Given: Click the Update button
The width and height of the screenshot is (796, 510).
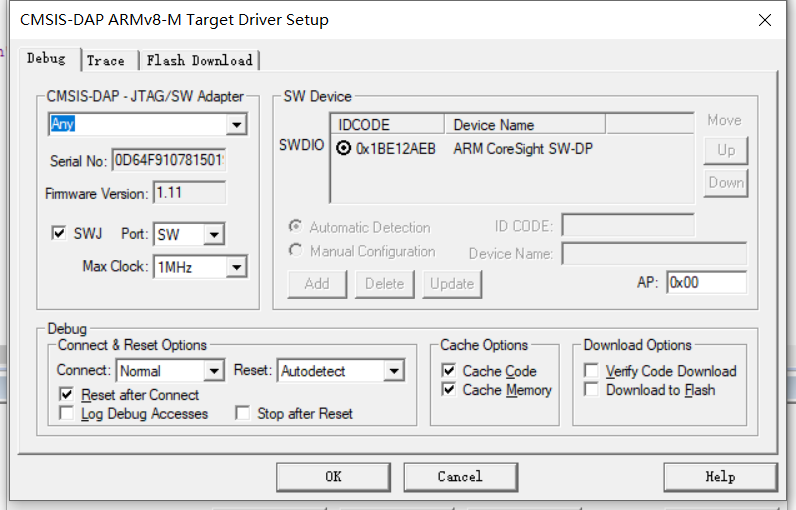Looking at the screenshot, I should tap(452, 284).
